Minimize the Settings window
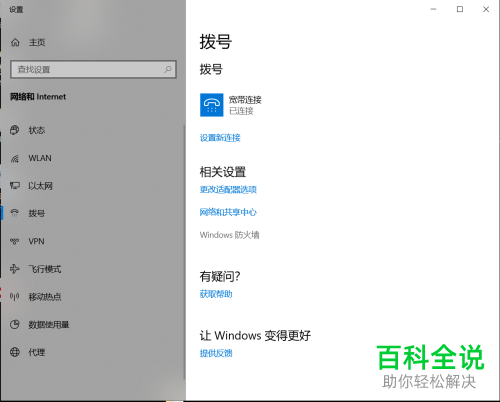Viewport: 500px width, 402px height. 433,9
